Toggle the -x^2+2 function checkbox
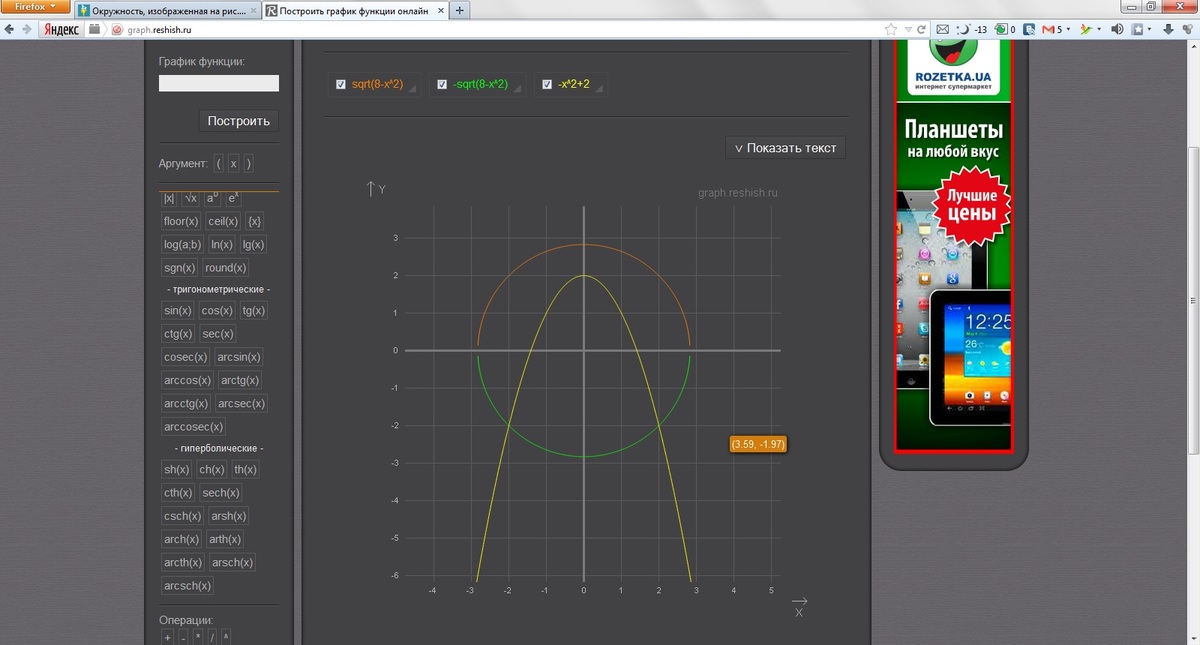The height and width of the screenshot is (645, 1200). pos(547,84)
